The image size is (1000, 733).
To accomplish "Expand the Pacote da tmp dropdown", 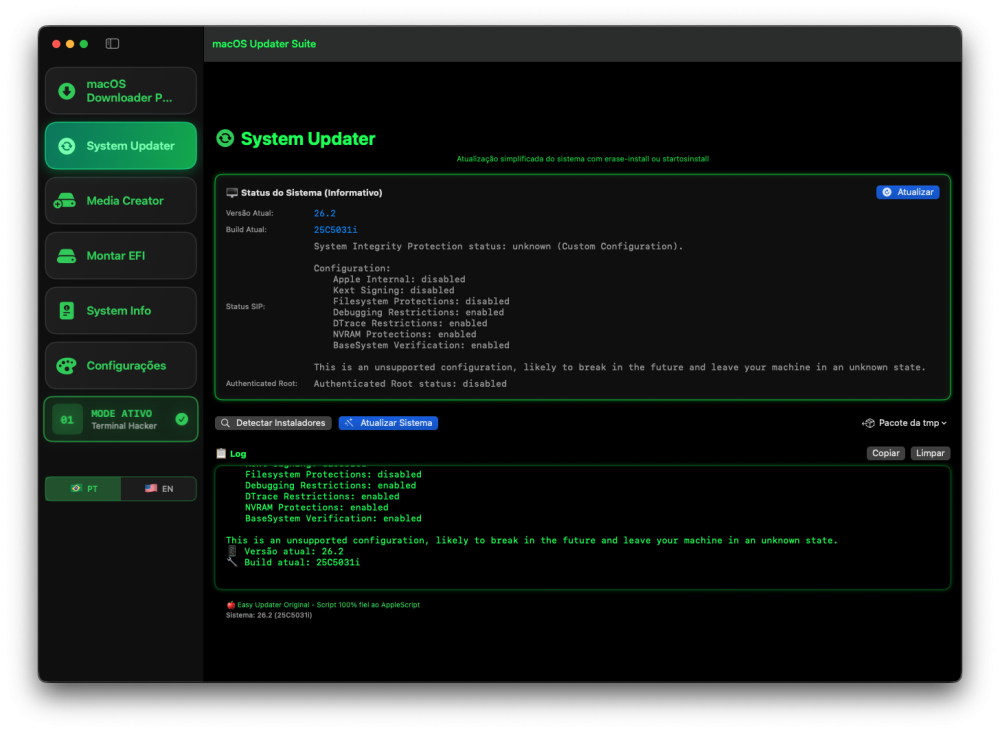I will [904, 423].
